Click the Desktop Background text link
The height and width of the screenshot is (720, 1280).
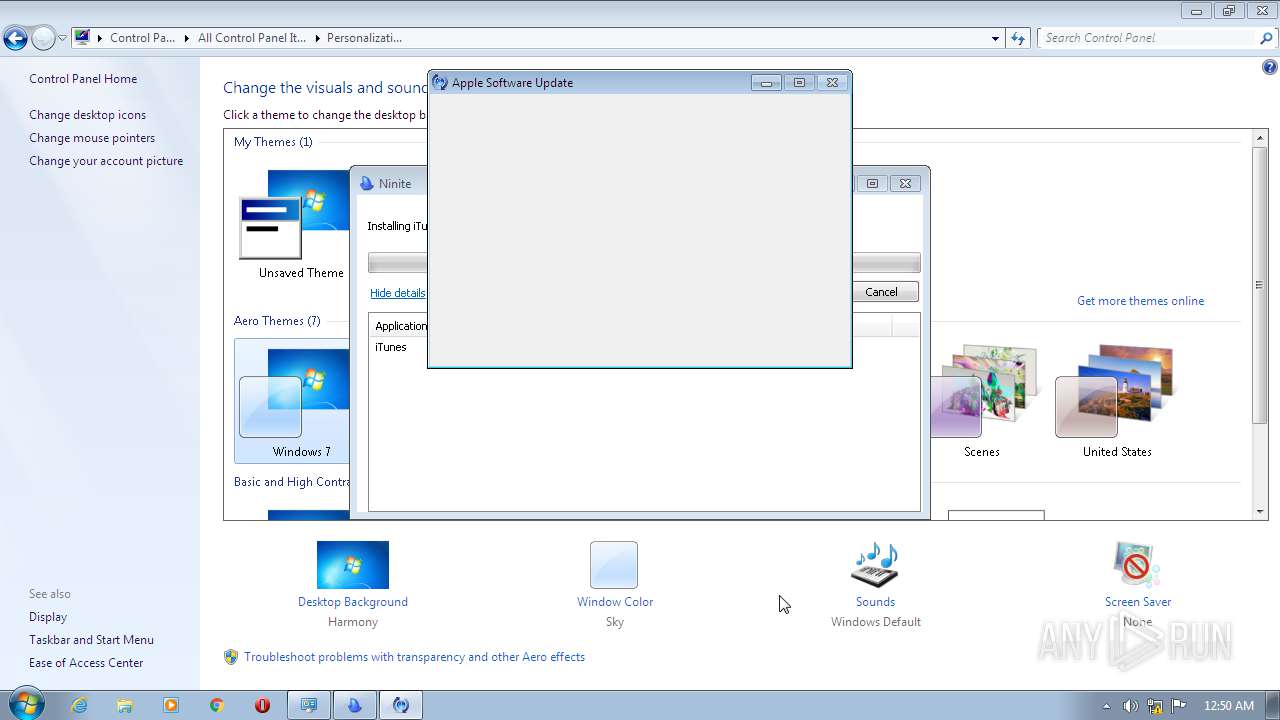tap(353, 602)
